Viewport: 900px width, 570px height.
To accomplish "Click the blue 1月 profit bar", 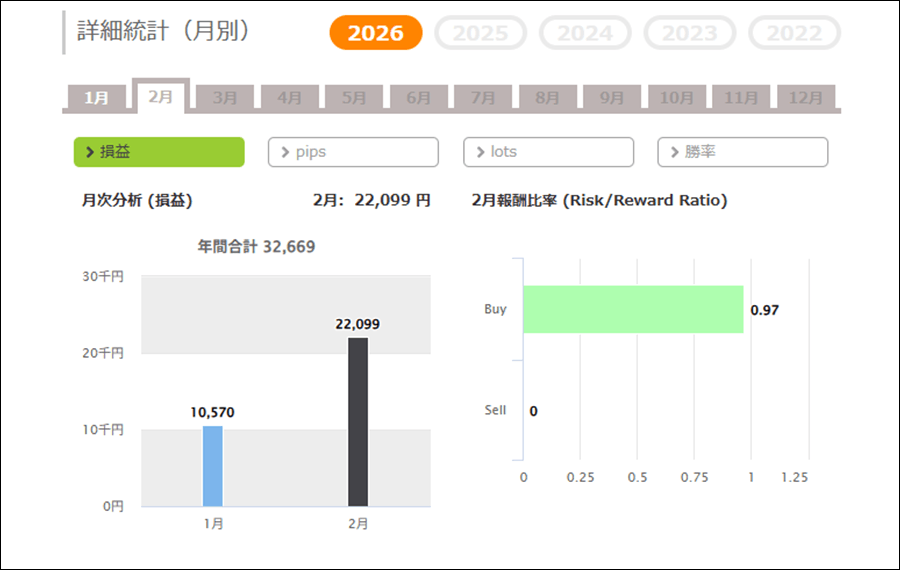I will pyautogui.click(x=212, y=466).
